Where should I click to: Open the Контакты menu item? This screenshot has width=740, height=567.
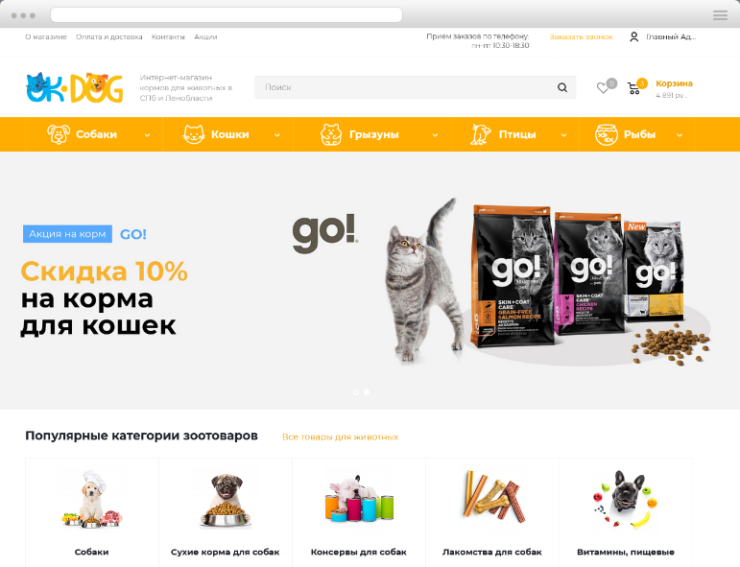point(168,37)
